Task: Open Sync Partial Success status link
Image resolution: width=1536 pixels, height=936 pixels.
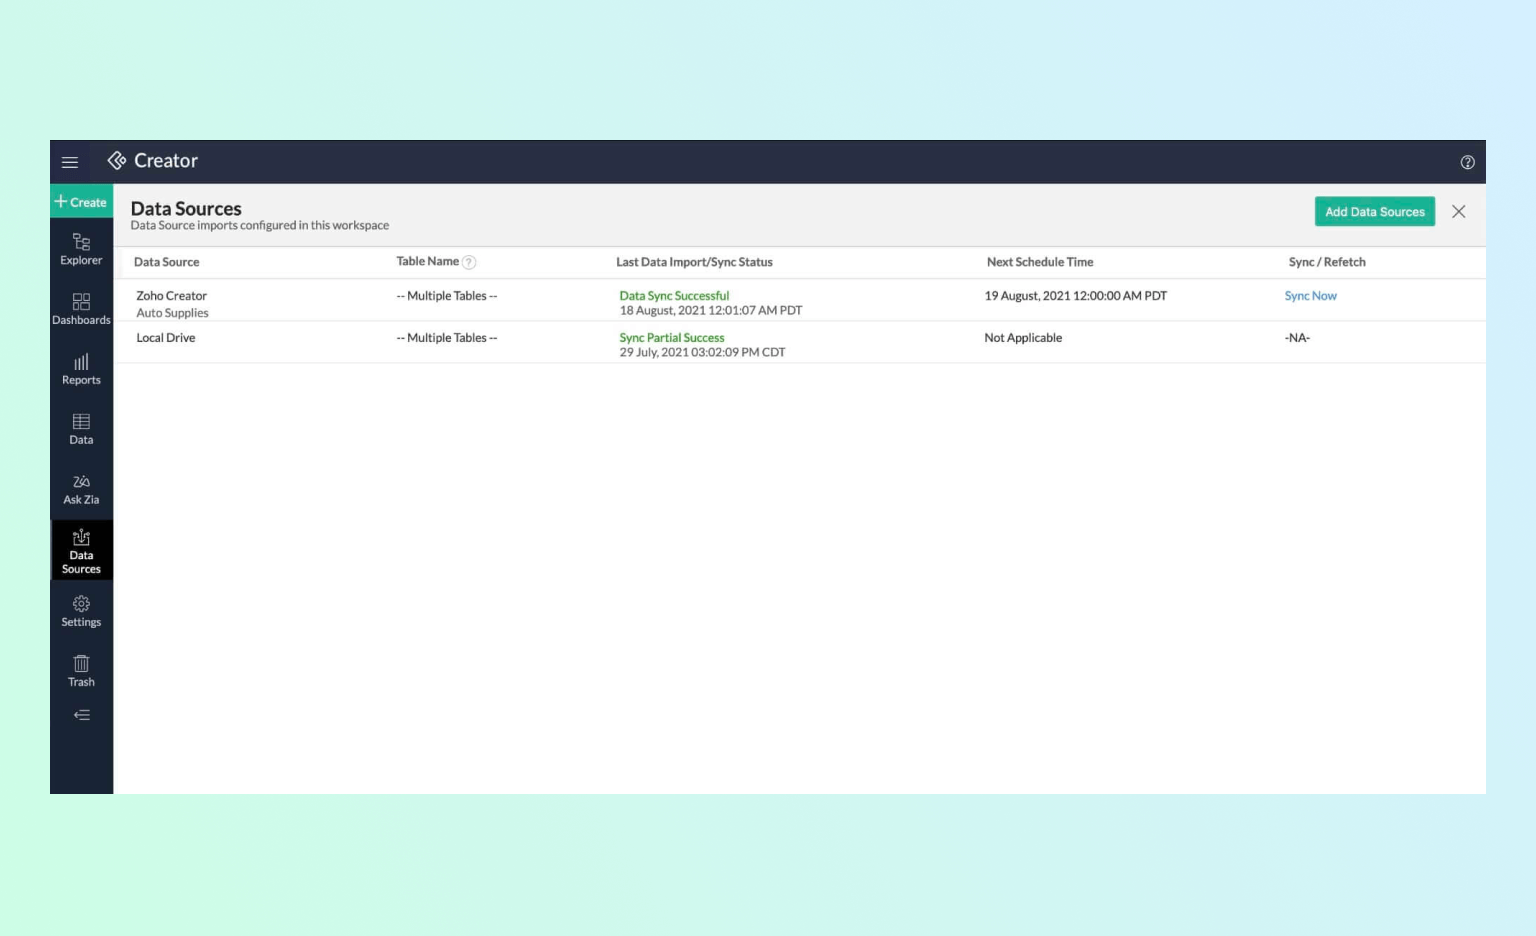Action: pyautogui.click(x=671, y=338)
